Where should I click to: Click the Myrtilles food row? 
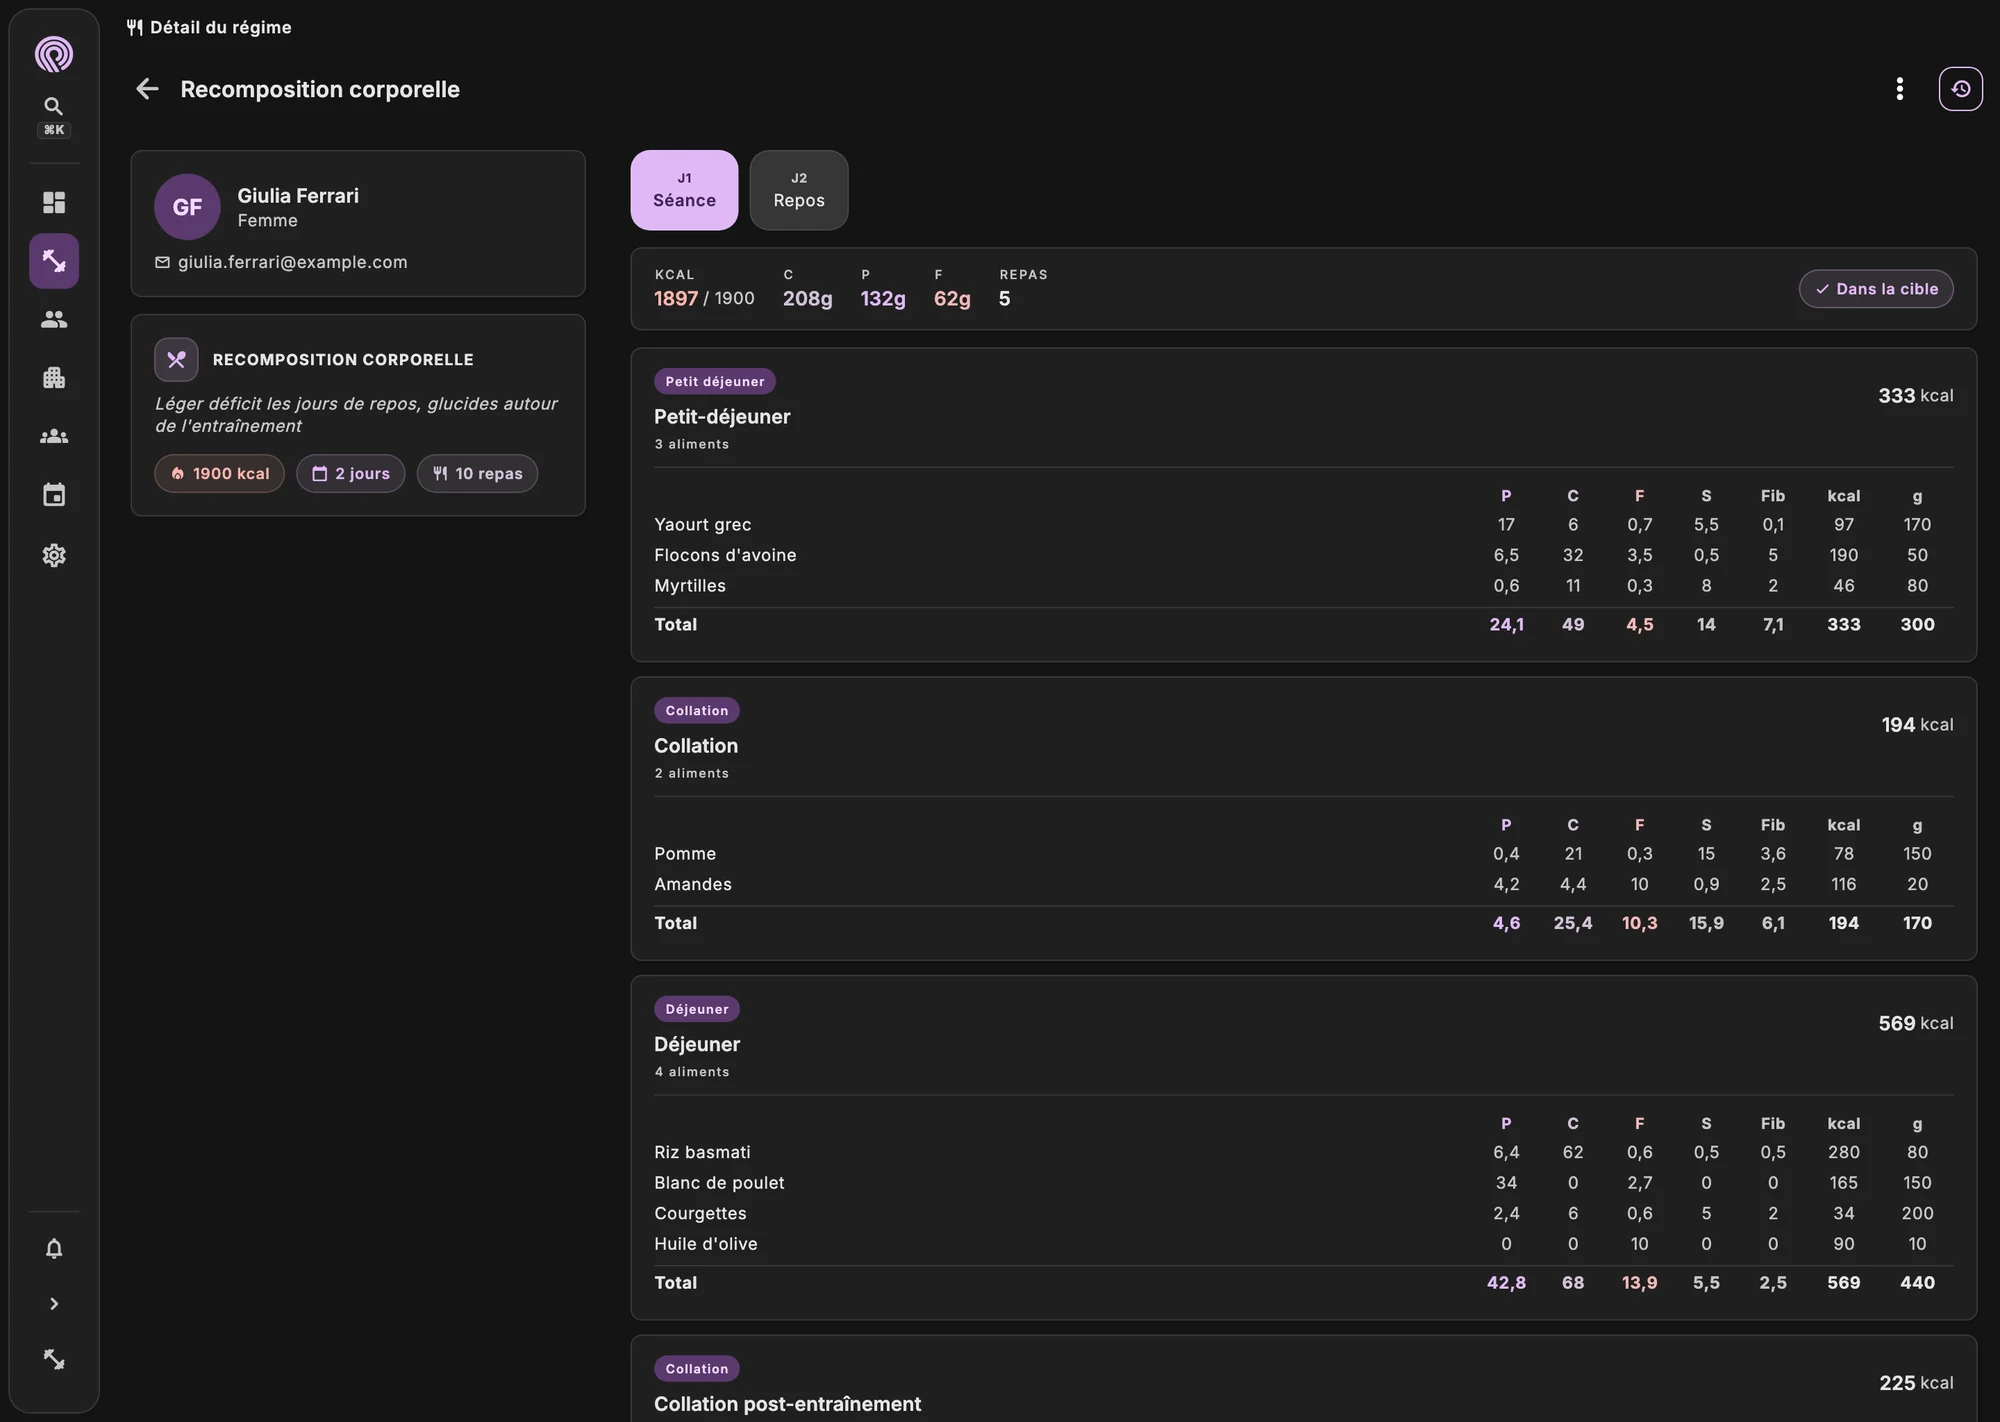[x=1303, y=586]
